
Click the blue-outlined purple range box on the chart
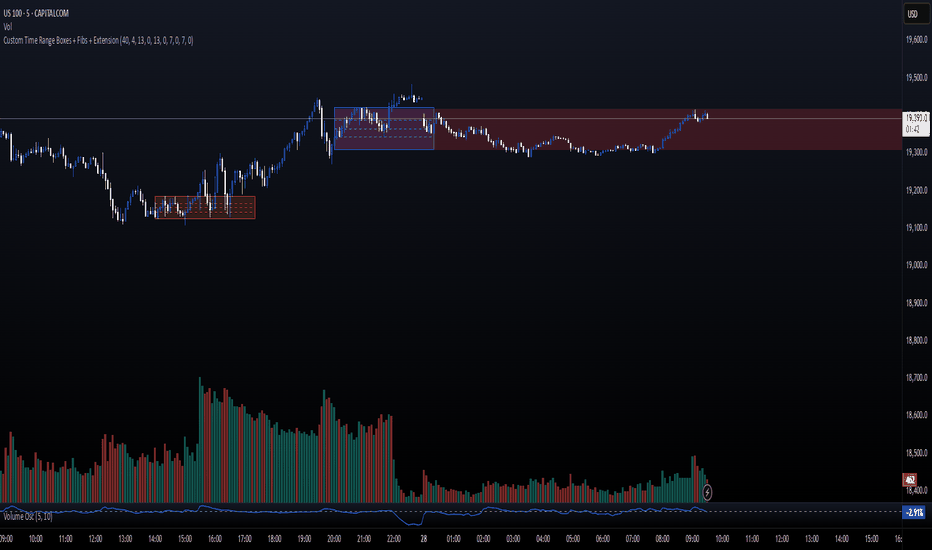click(384, 128)
